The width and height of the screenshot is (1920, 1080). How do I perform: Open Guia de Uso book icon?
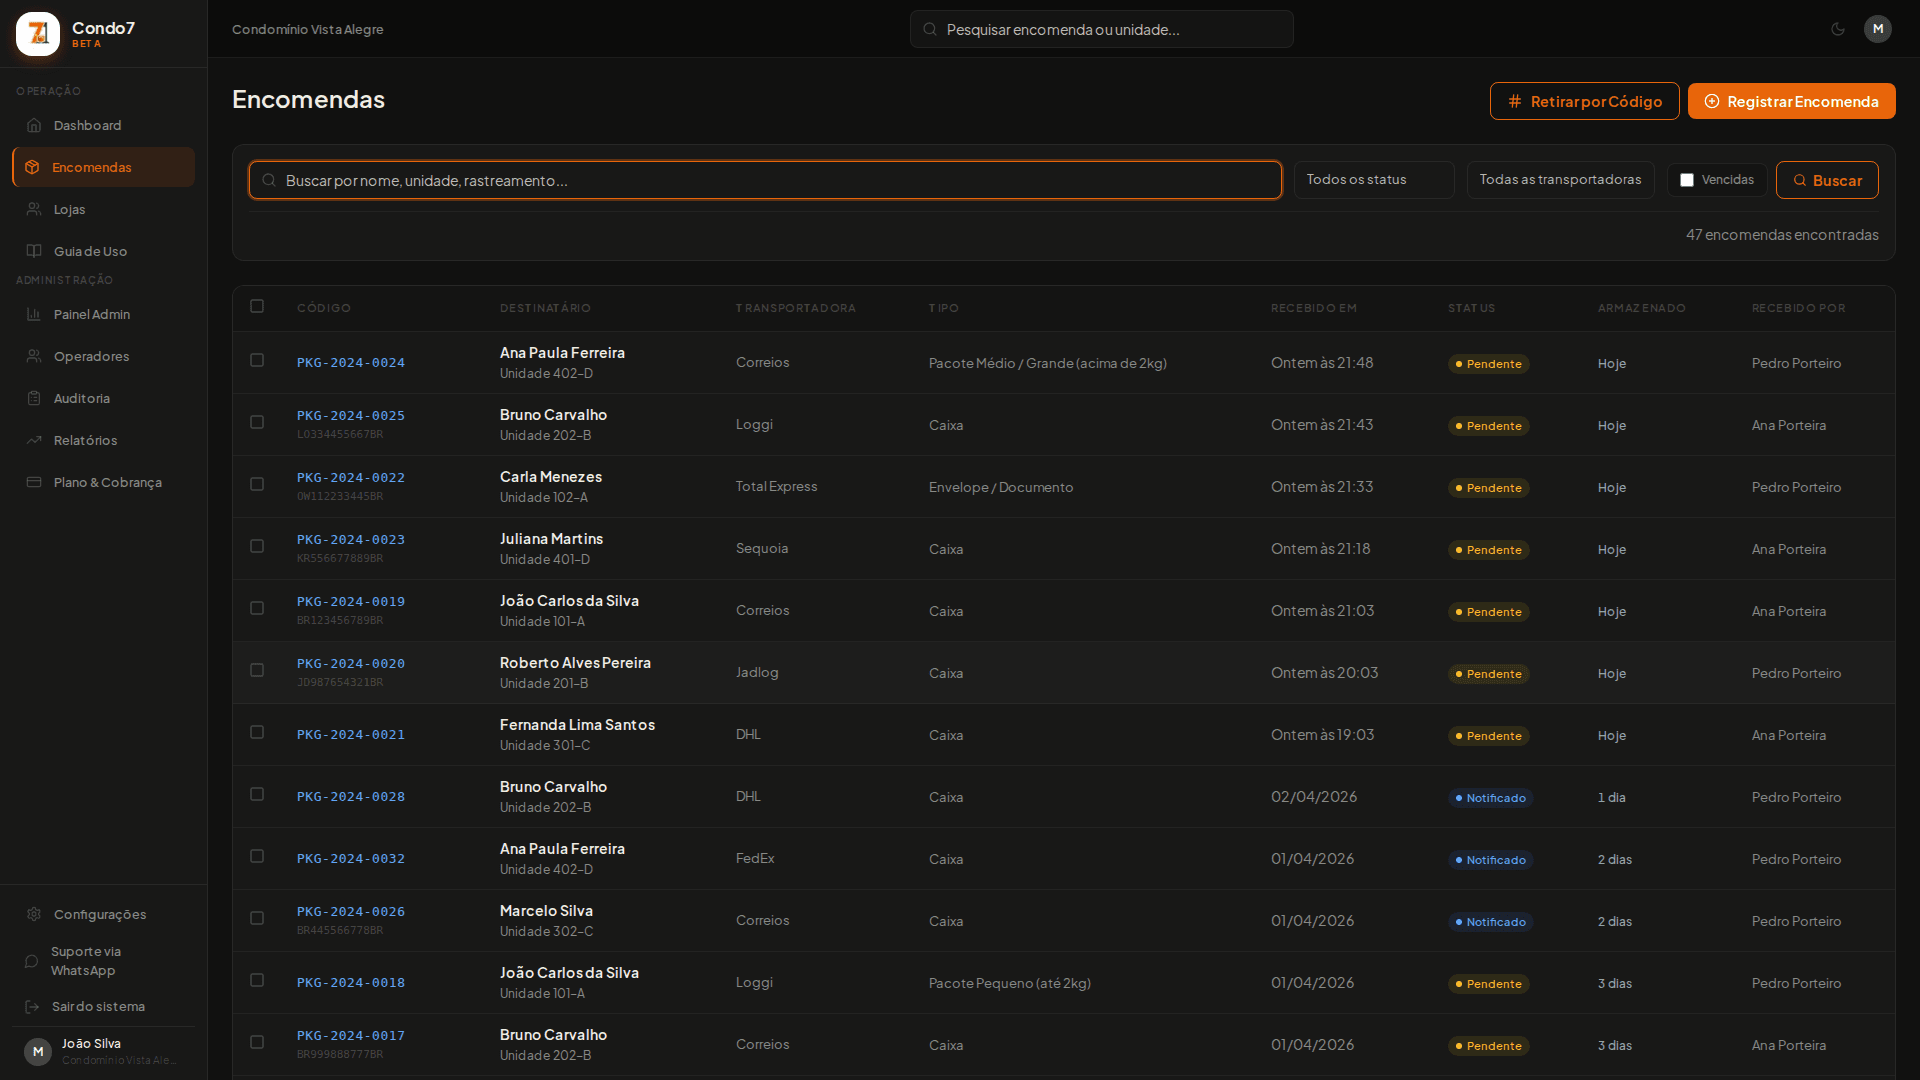pyautogui.click(x=34, y=251)
